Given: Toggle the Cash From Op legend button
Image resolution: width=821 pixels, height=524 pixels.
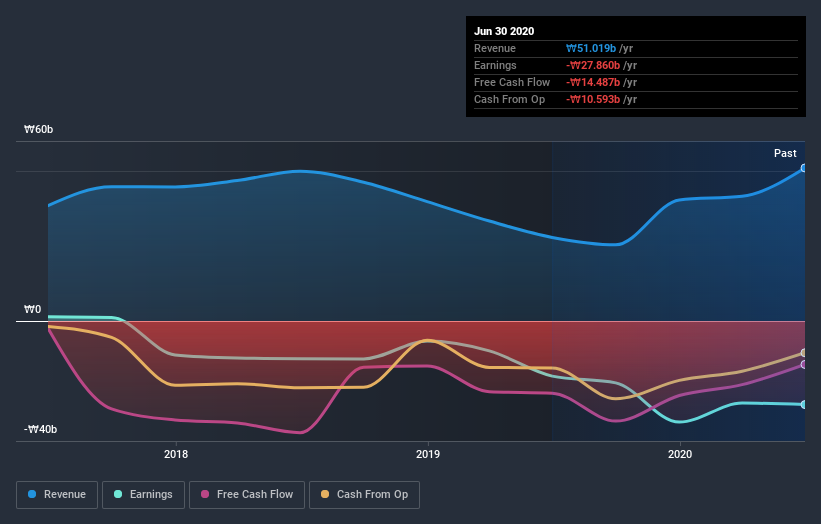Looking at the screenshot, I should tap(364, 495).
